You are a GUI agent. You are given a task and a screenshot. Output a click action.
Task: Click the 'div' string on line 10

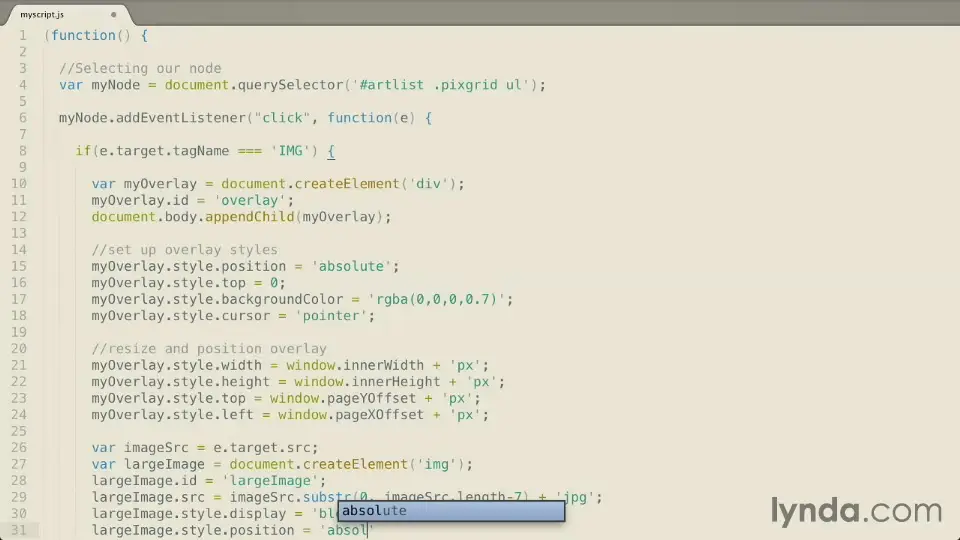(x=429, y=184)
